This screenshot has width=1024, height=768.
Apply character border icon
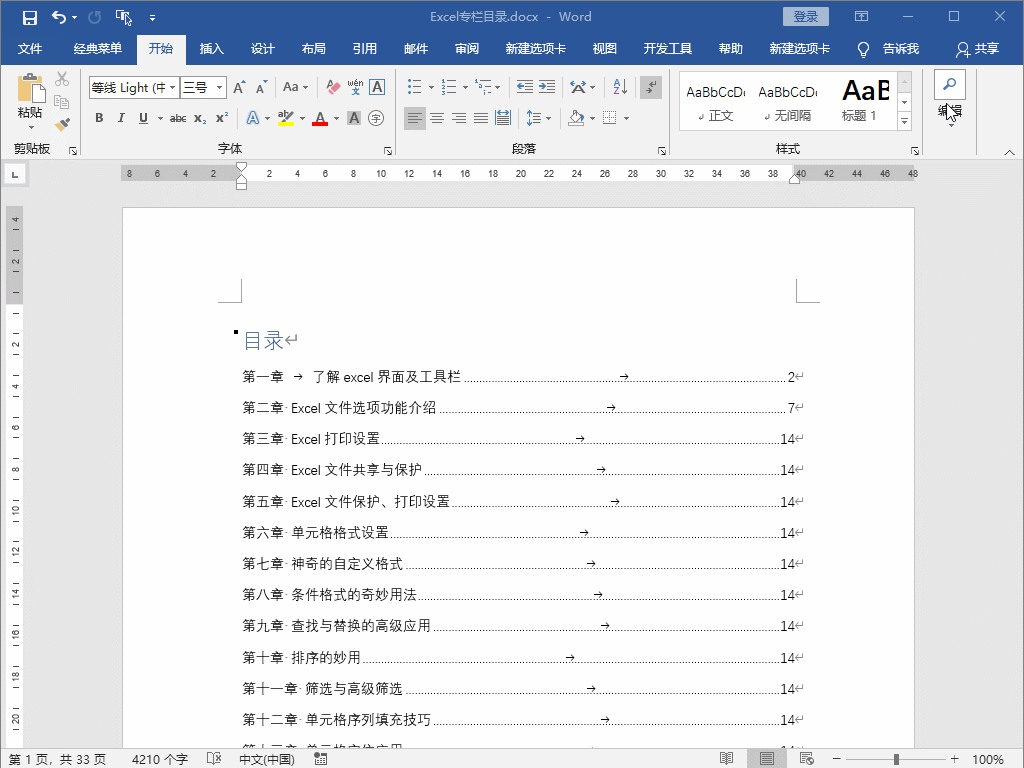click(x=377, y=87)
